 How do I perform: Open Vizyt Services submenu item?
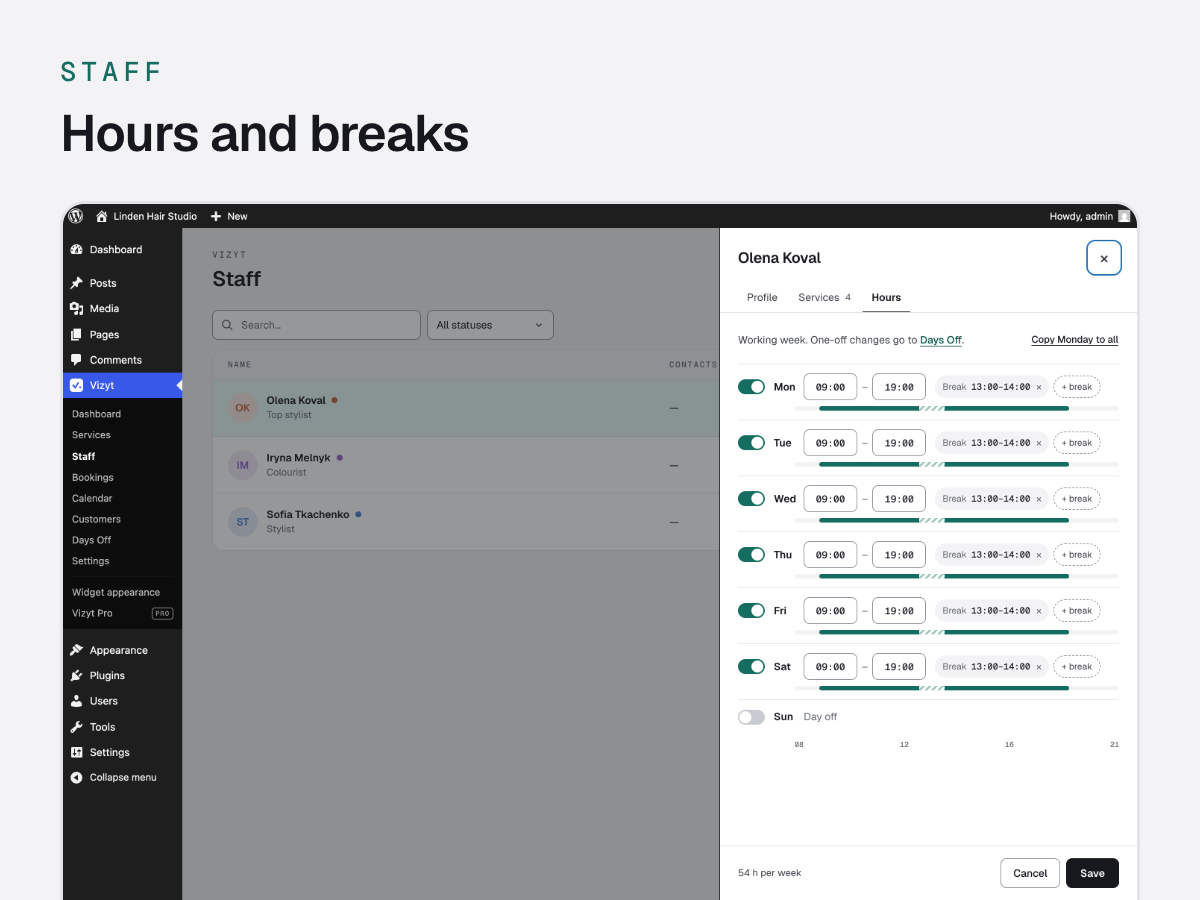coord(91,435)
